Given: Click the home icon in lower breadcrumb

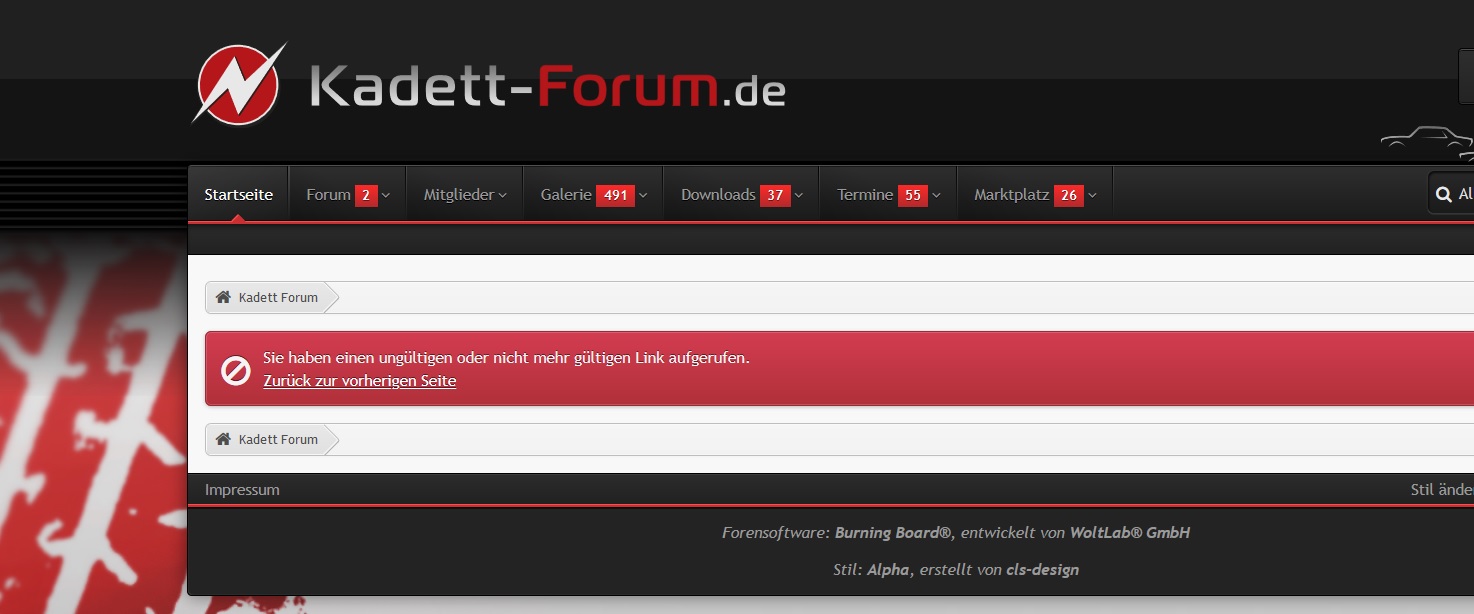Looking at the screenshot, I should (x=224, y=440).
